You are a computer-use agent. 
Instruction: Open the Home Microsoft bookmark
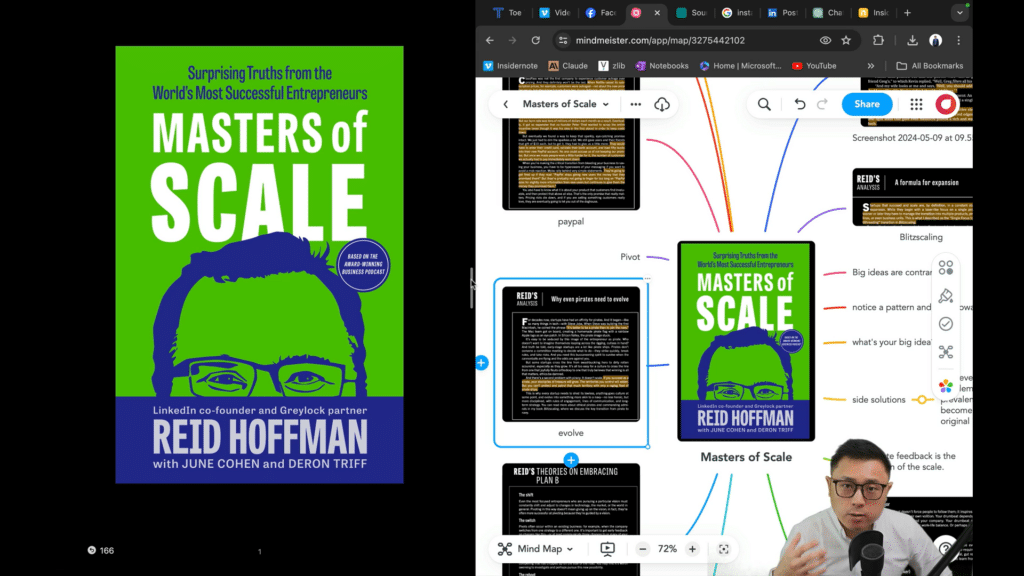click(741, 66)
